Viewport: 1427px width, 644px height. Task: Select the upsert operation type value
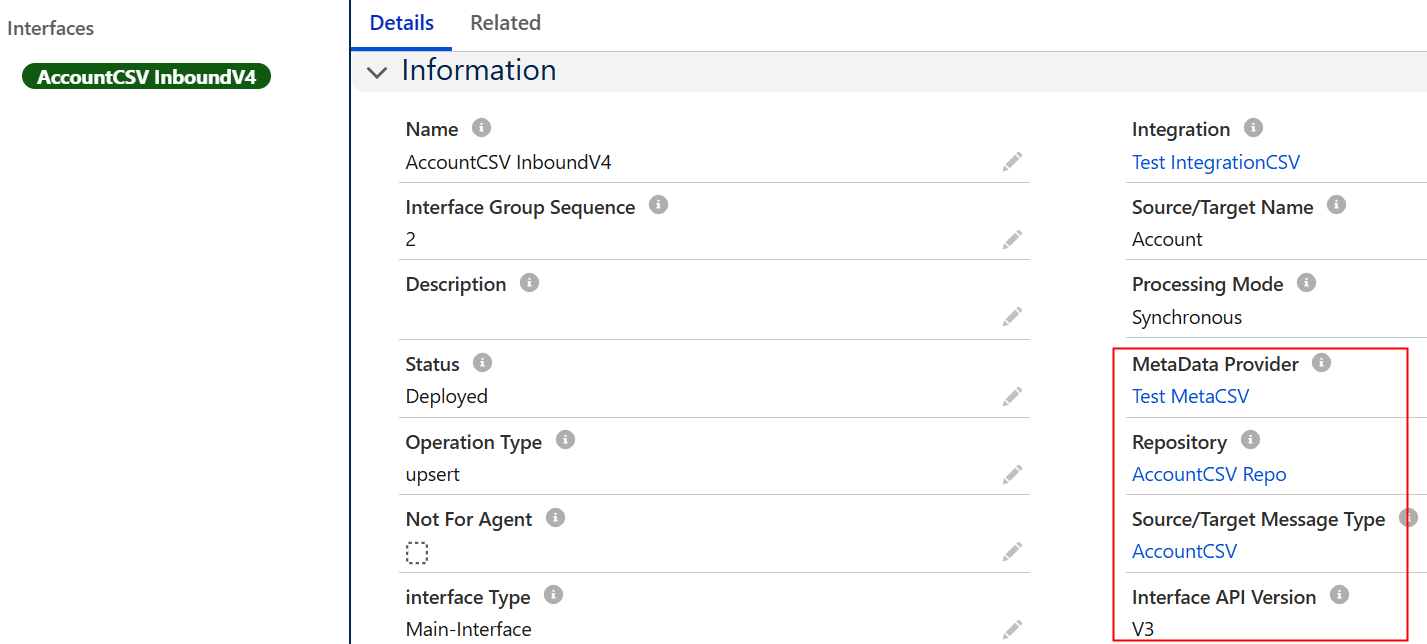(433, 474)
